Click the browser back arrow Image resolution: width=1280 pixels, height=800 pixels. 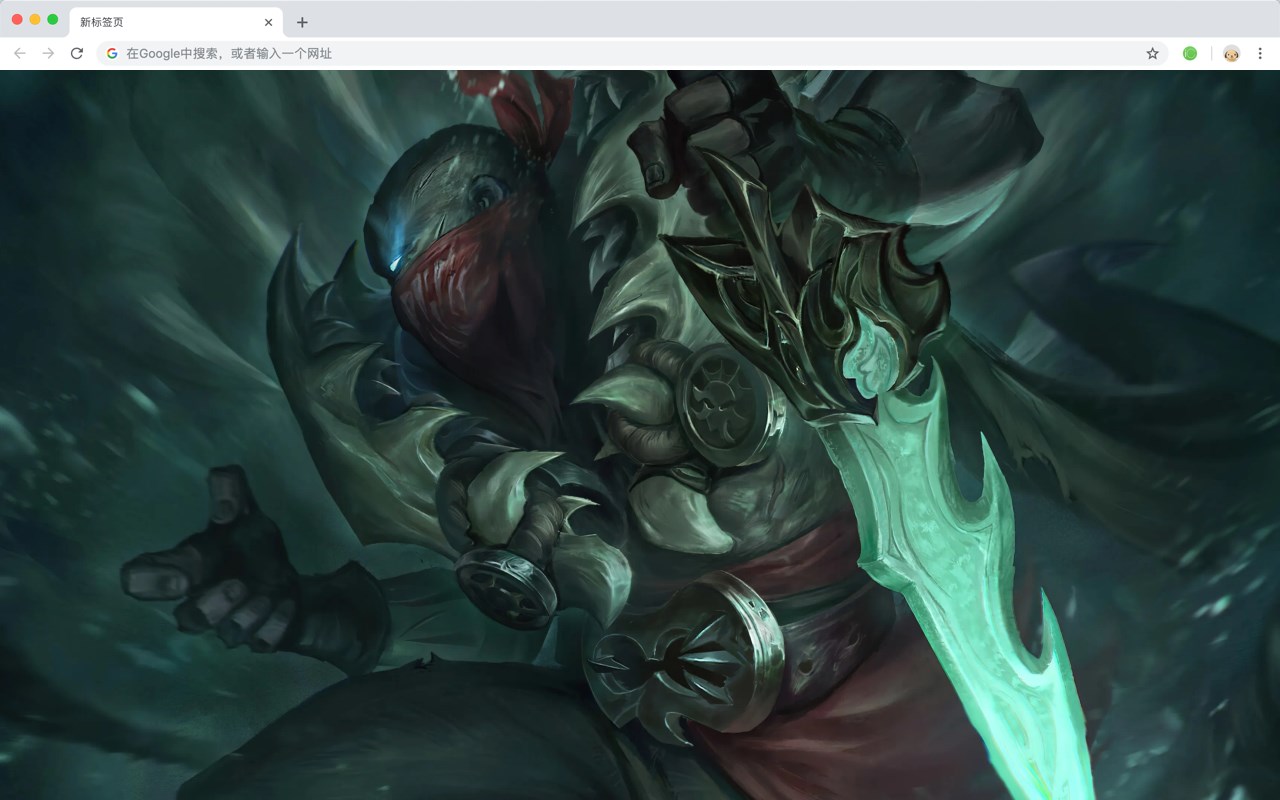point(20,53)
